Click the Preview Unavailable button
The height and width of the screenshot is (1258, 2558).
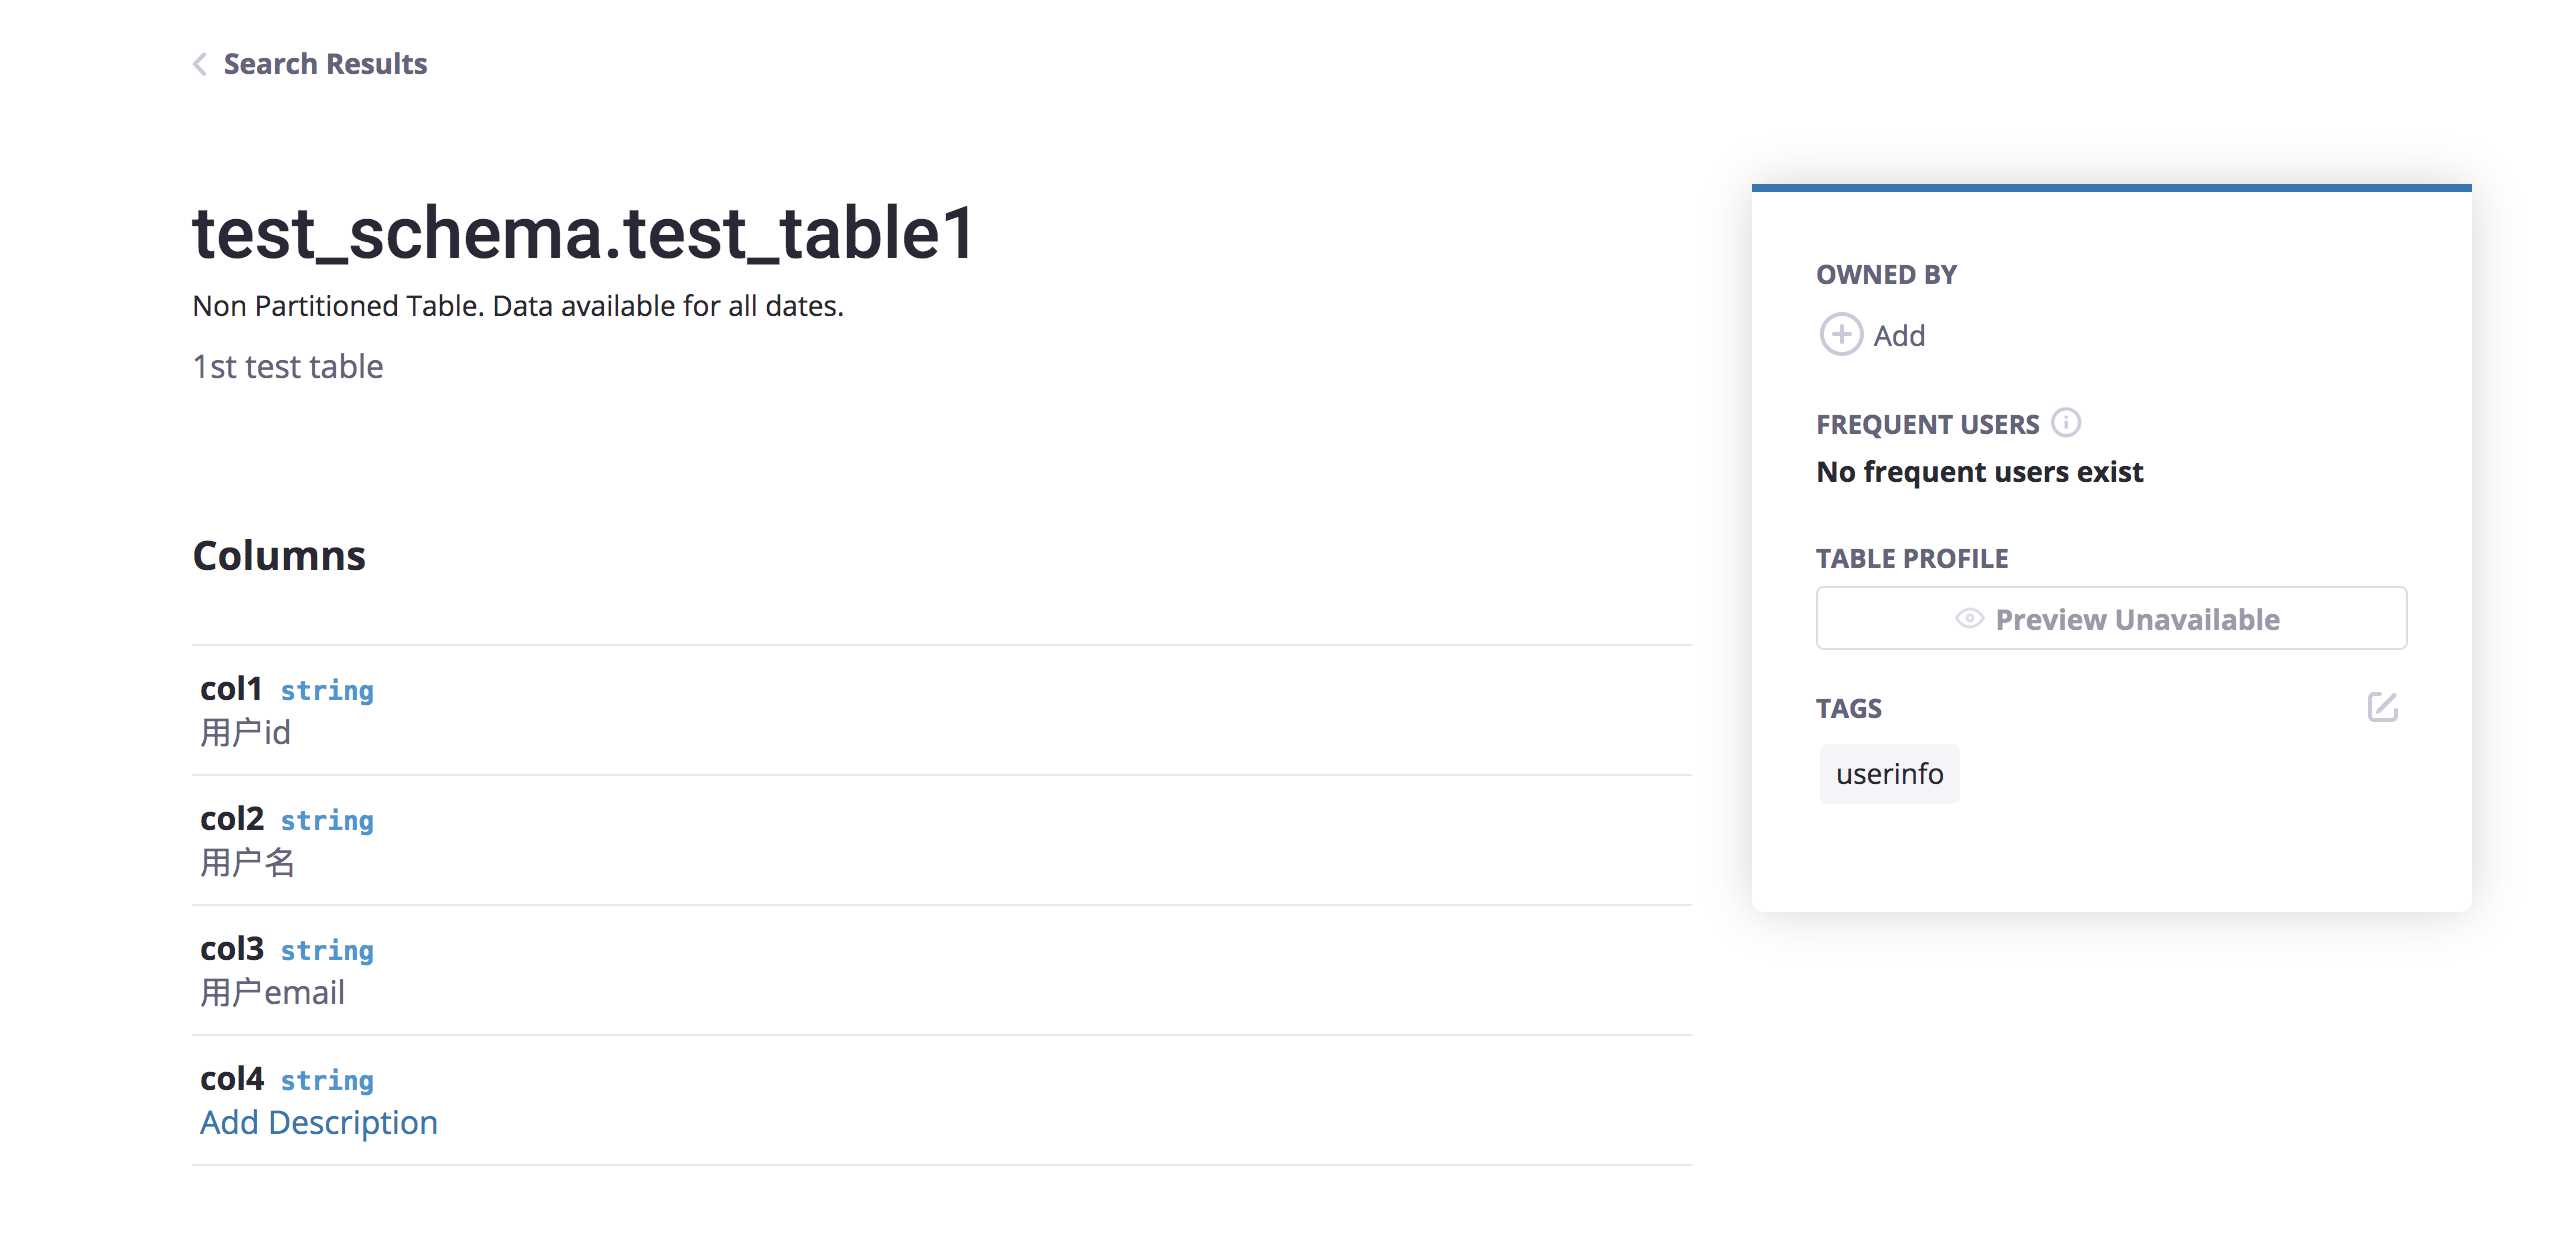[2111, 618]
